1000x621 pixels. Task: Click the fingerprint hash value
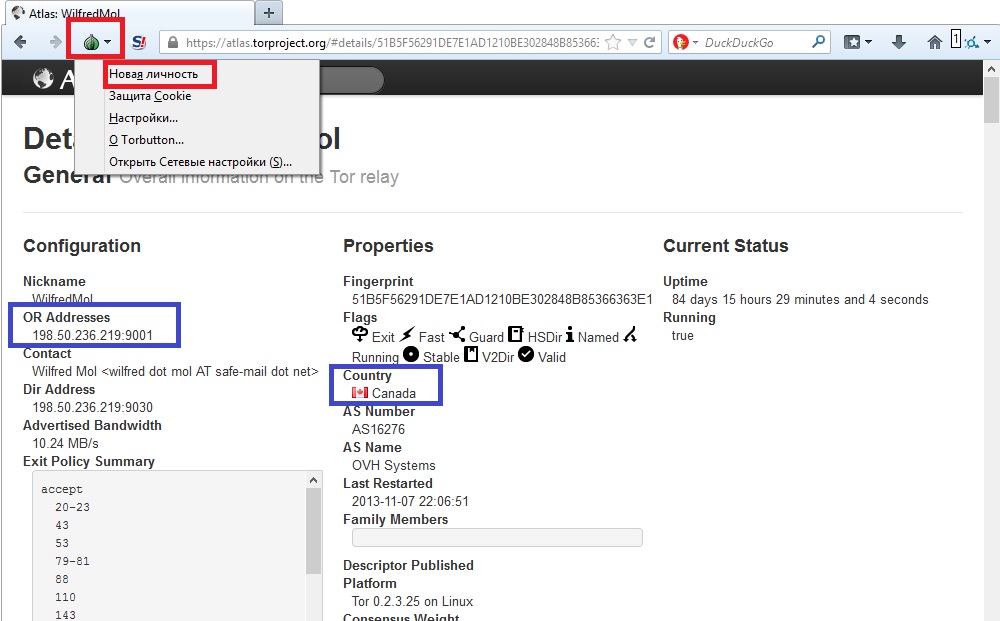tap(502, 300)
